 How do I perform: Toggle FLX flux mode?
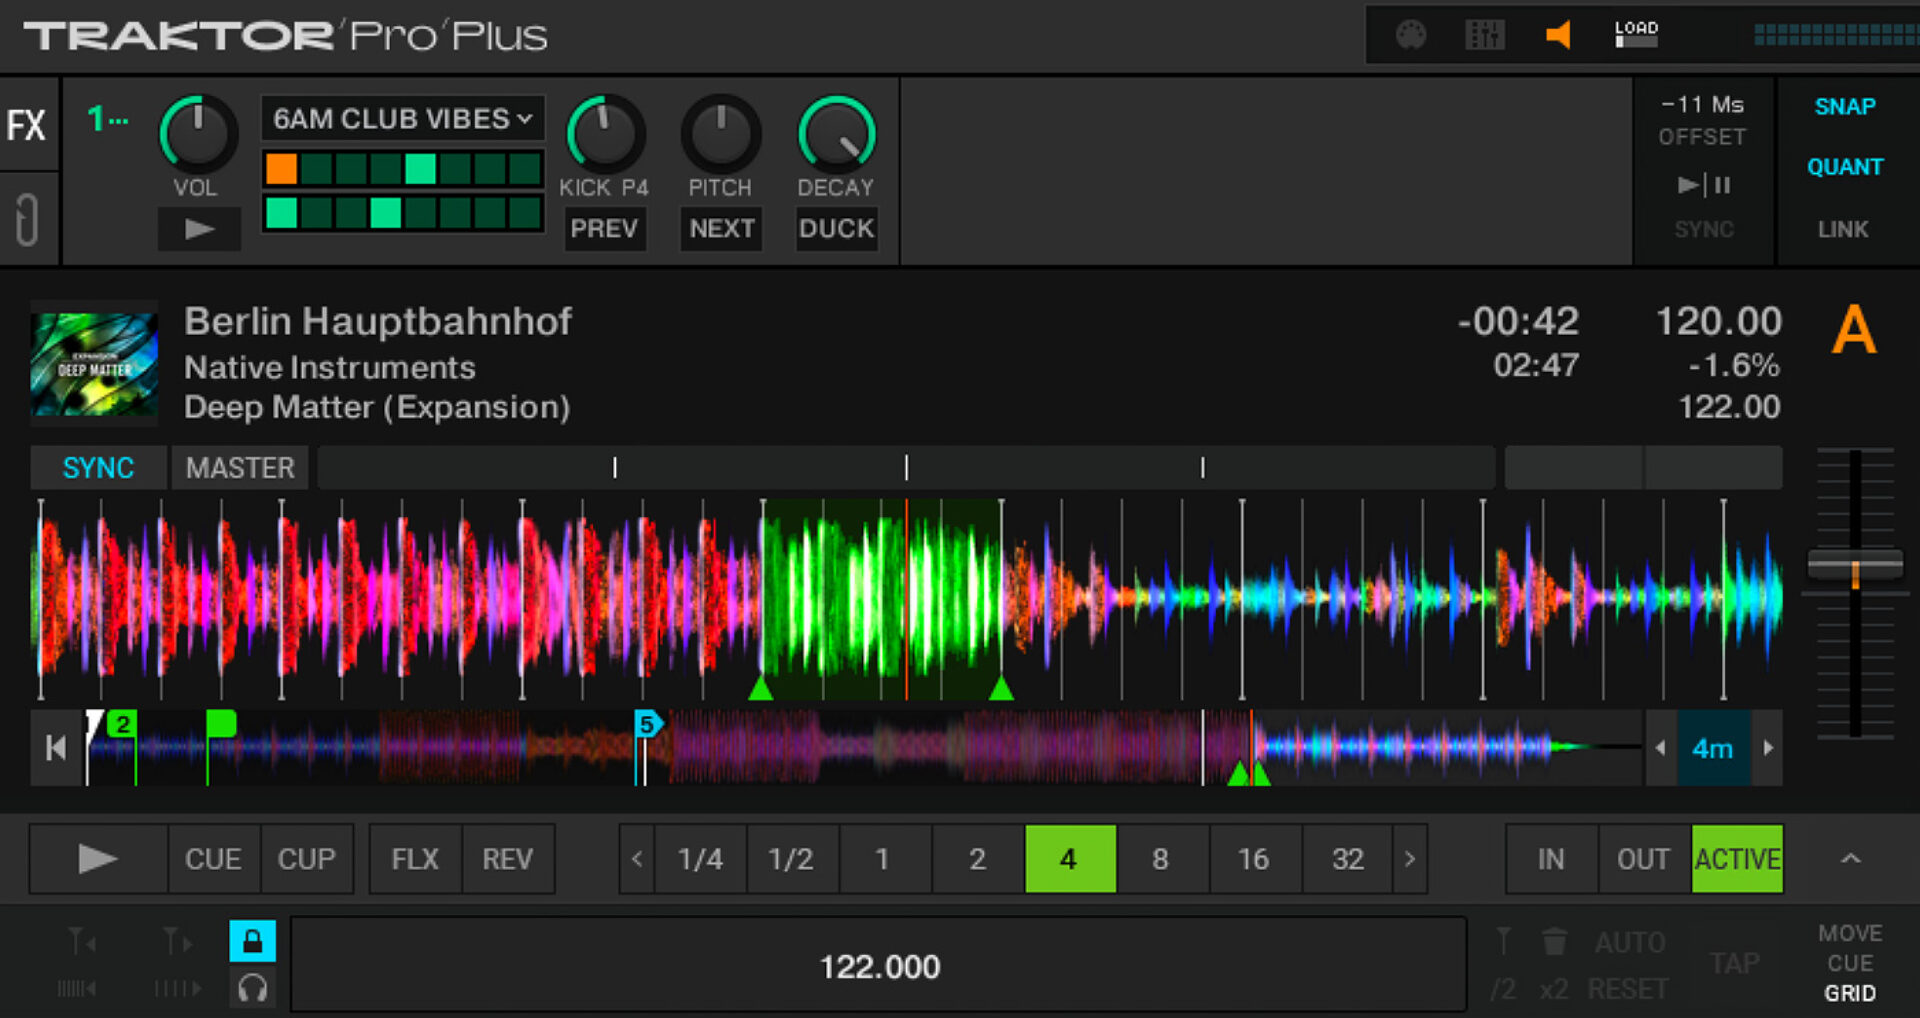pyautogui.click(x=415, y=859)
